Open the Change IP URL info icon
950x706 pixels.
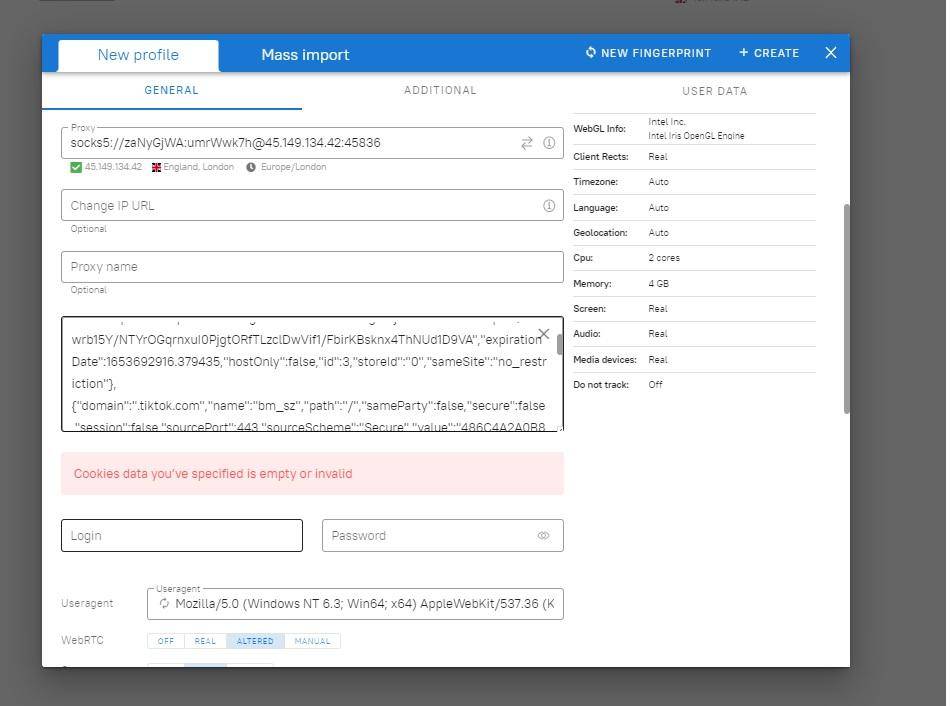(549, 205)
